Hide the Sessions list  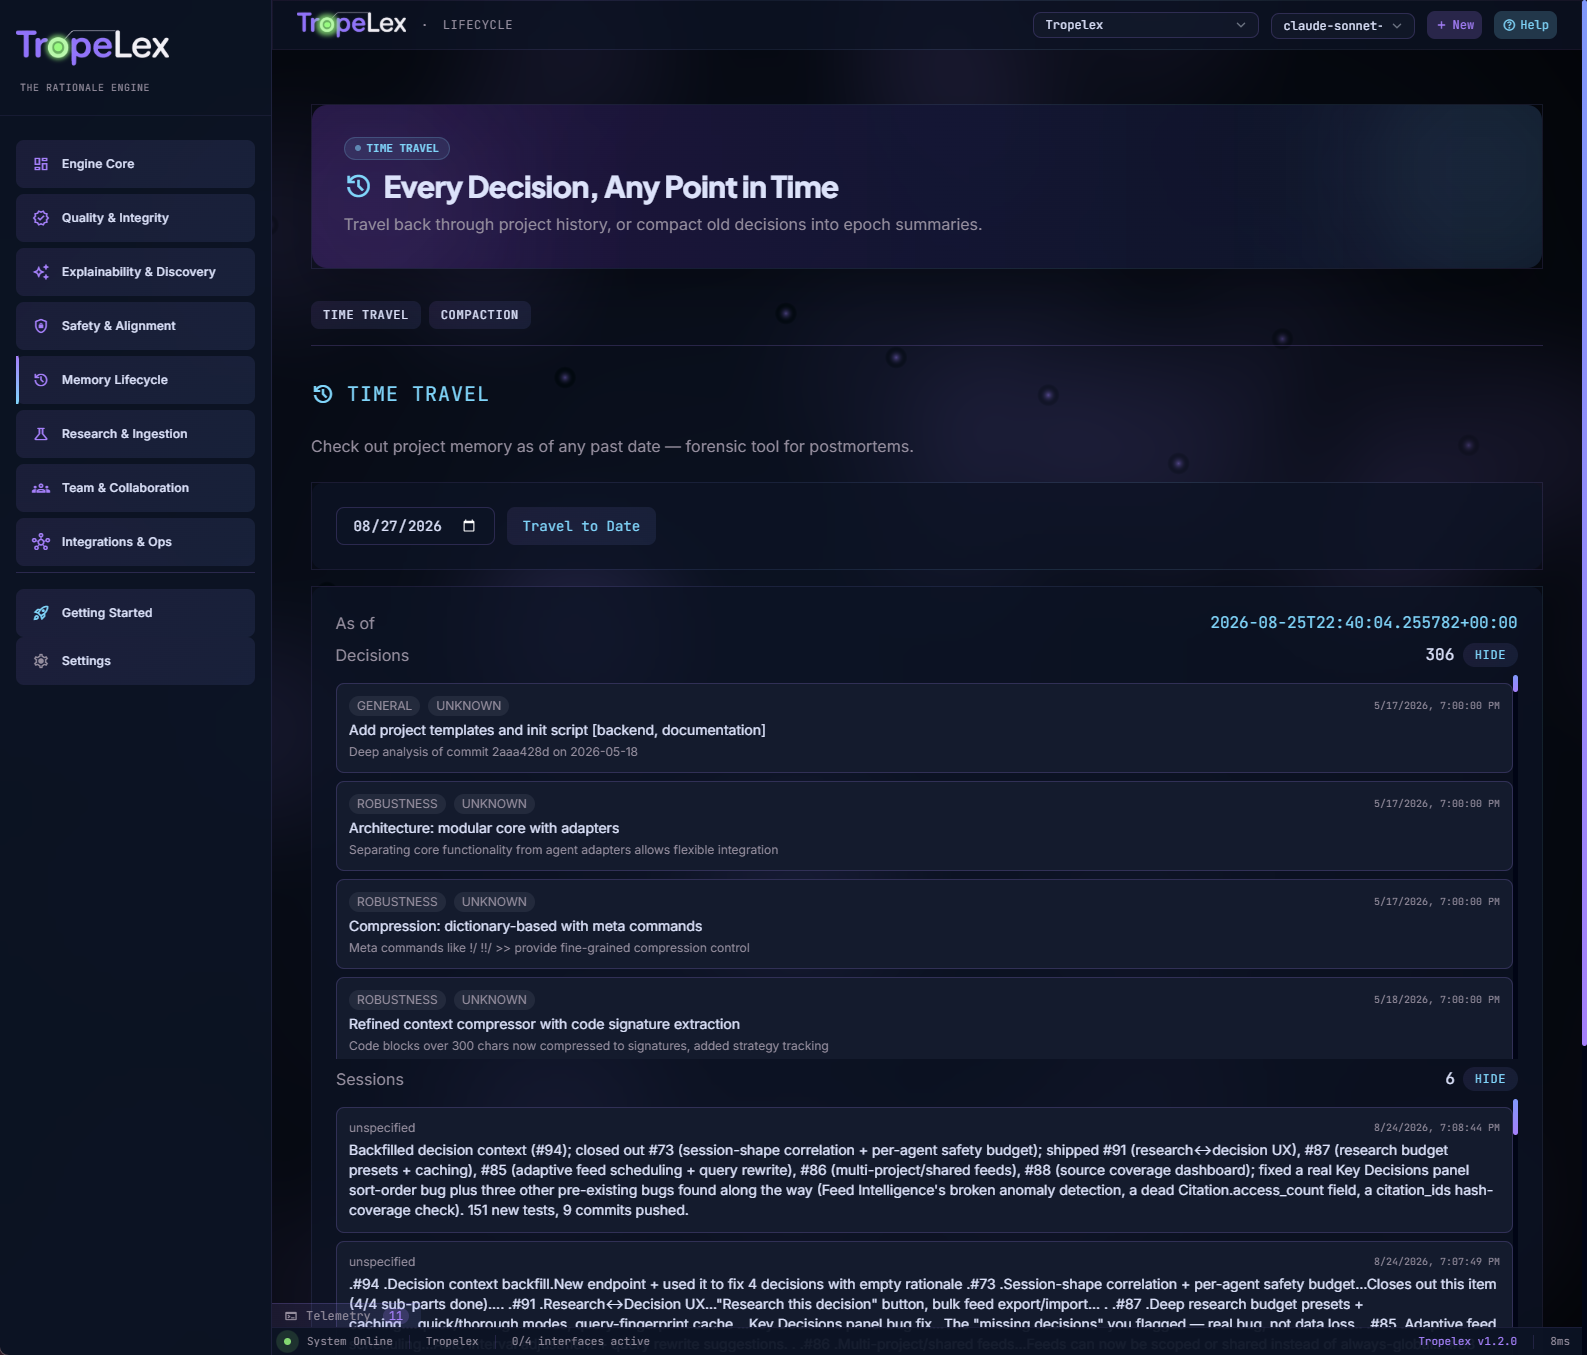(1490, 1079)
